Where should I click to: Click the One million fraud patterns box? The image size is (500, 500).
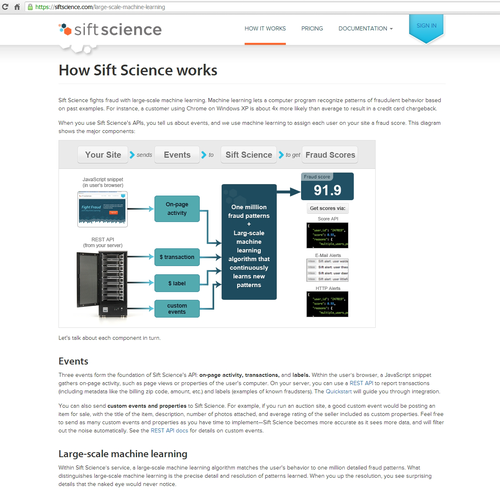point(249,242)
